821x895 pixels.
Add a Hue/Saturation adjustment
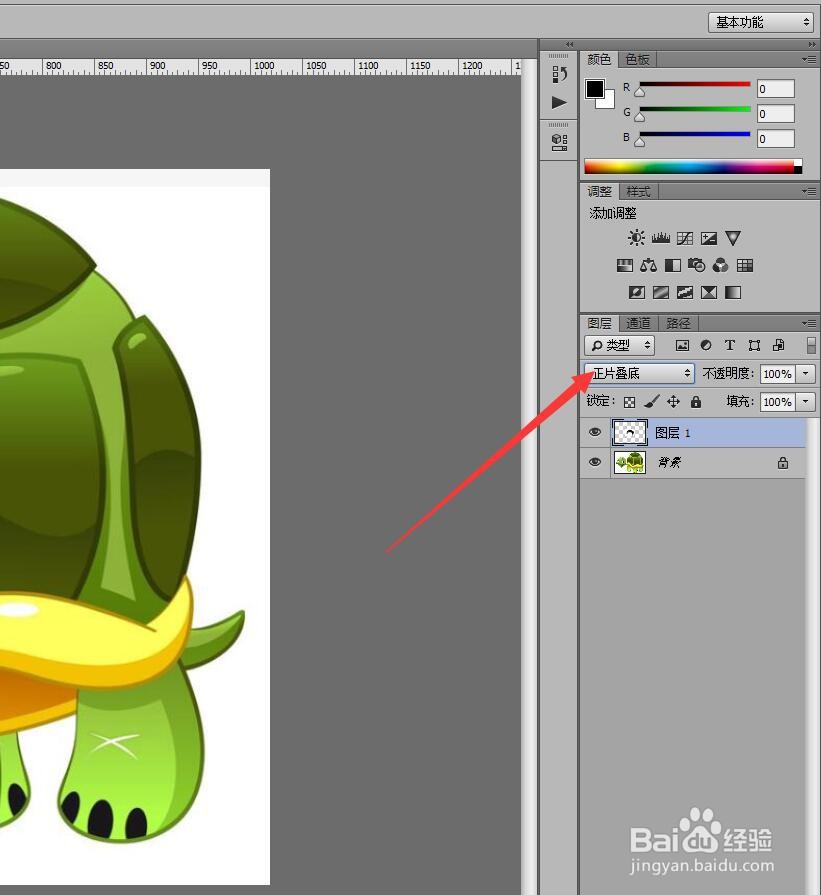coord(625,265)
